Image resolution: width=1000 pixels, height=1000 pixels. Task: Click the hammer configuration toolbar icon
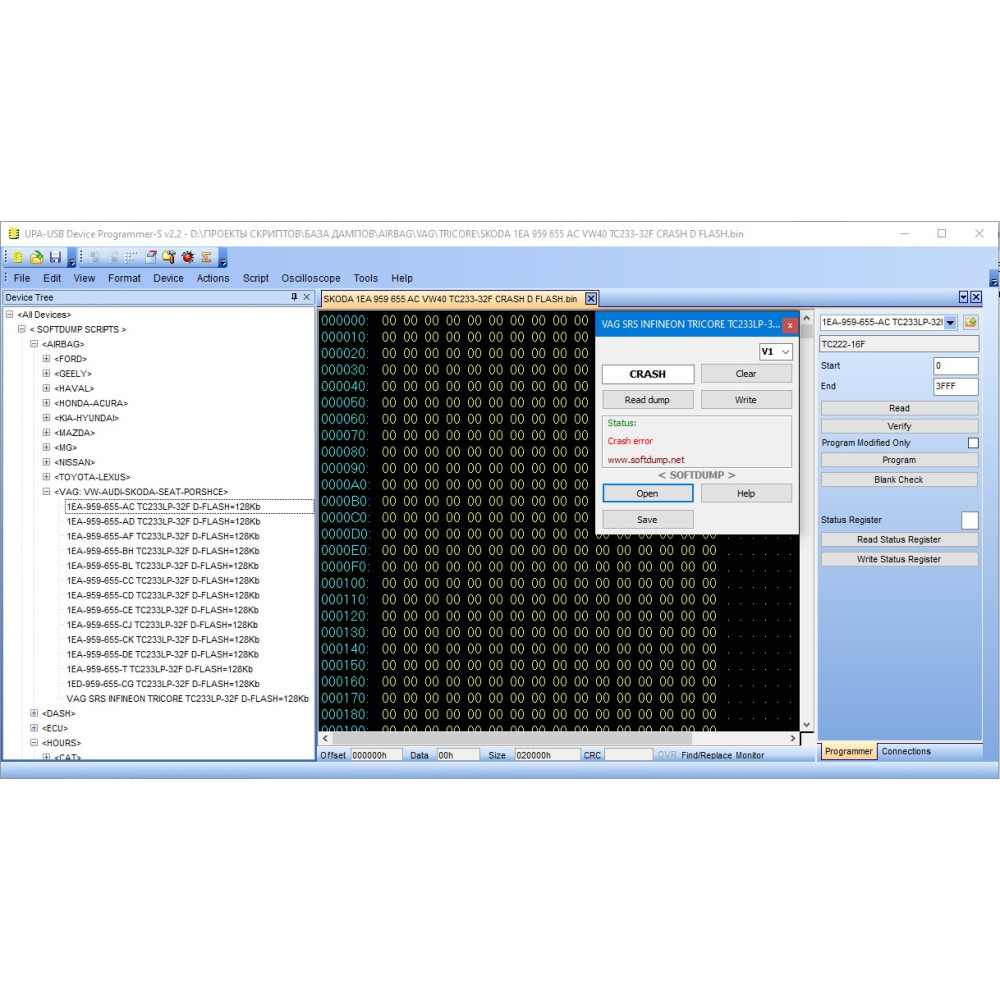(169, 257)
